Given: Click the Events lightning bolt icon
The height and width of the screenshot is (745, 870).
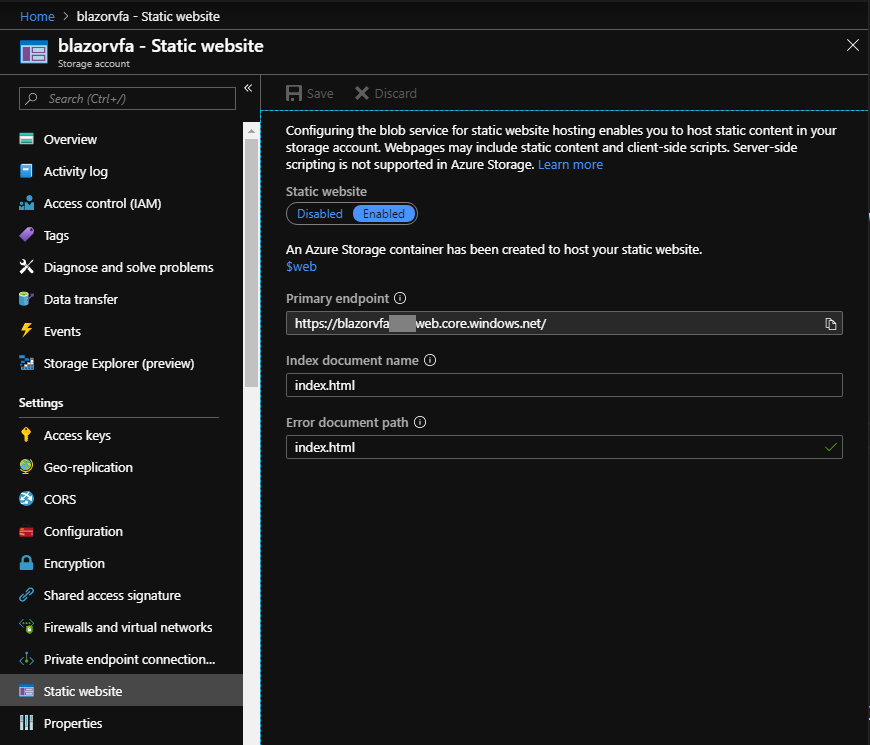Looking at the screenshot, I should 26,331.
